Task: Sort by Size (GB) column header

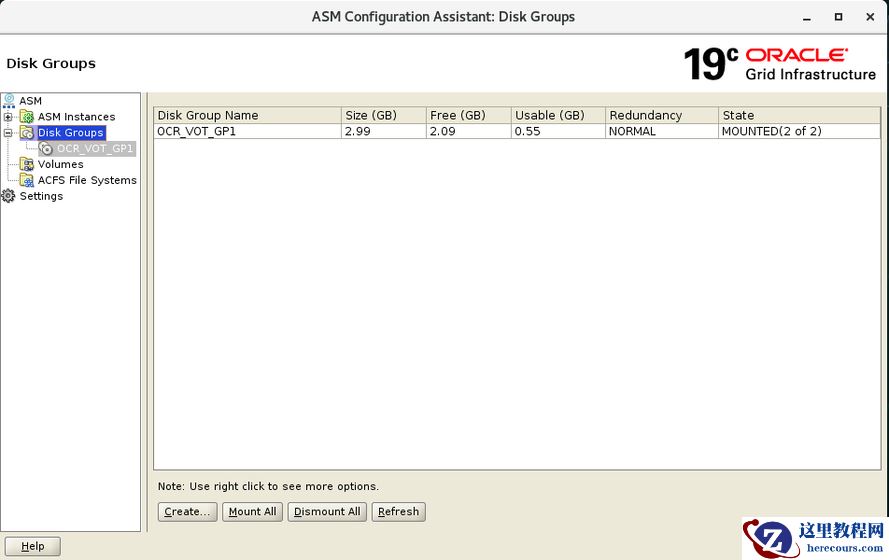Action: click(384, 115)
